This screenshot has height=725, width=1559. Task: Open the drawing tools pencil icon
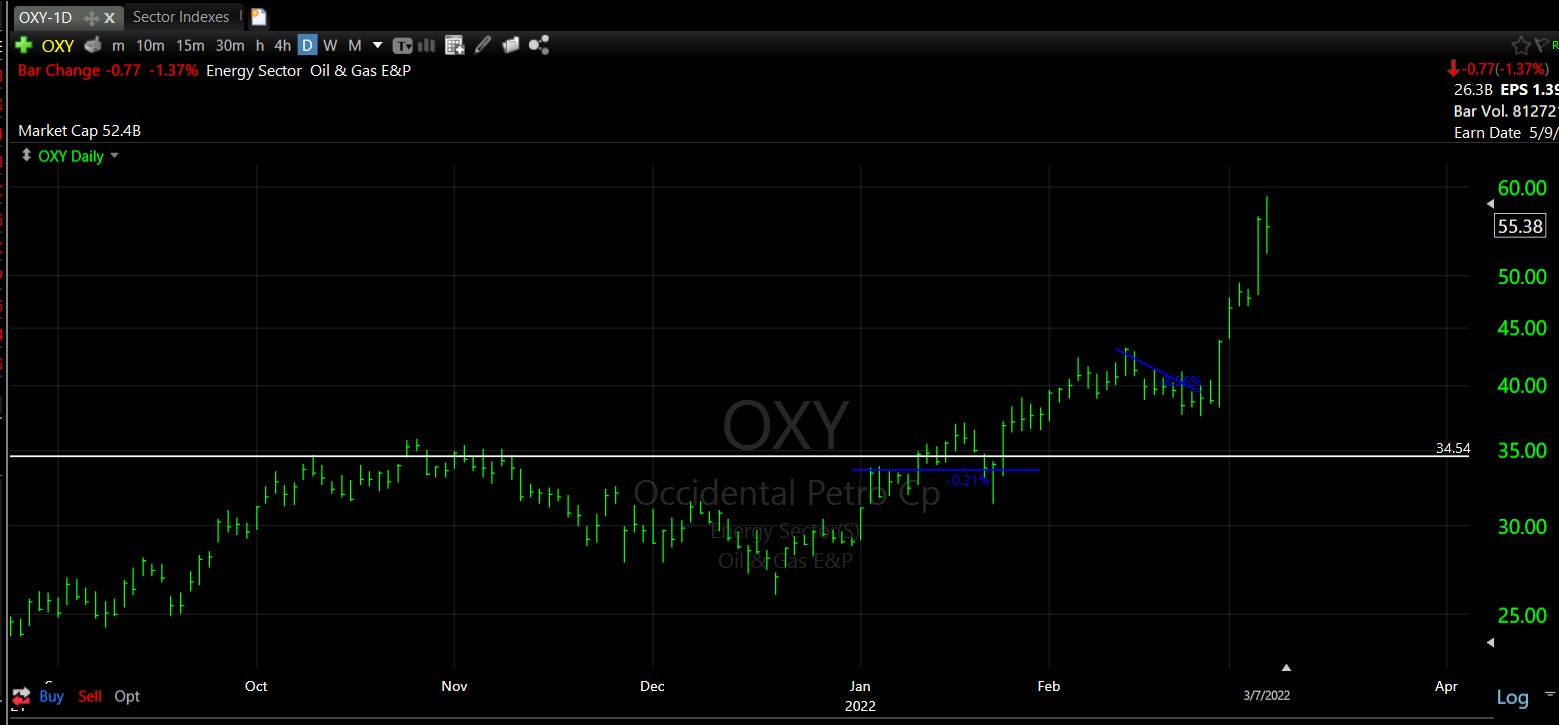click(483, 45)
